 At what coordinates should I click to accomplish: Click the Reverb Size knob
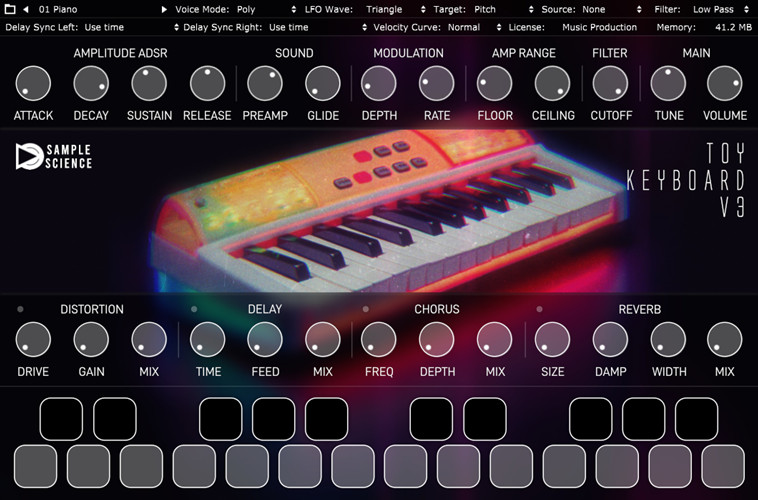pyautogui.click(x=553, y=340)
